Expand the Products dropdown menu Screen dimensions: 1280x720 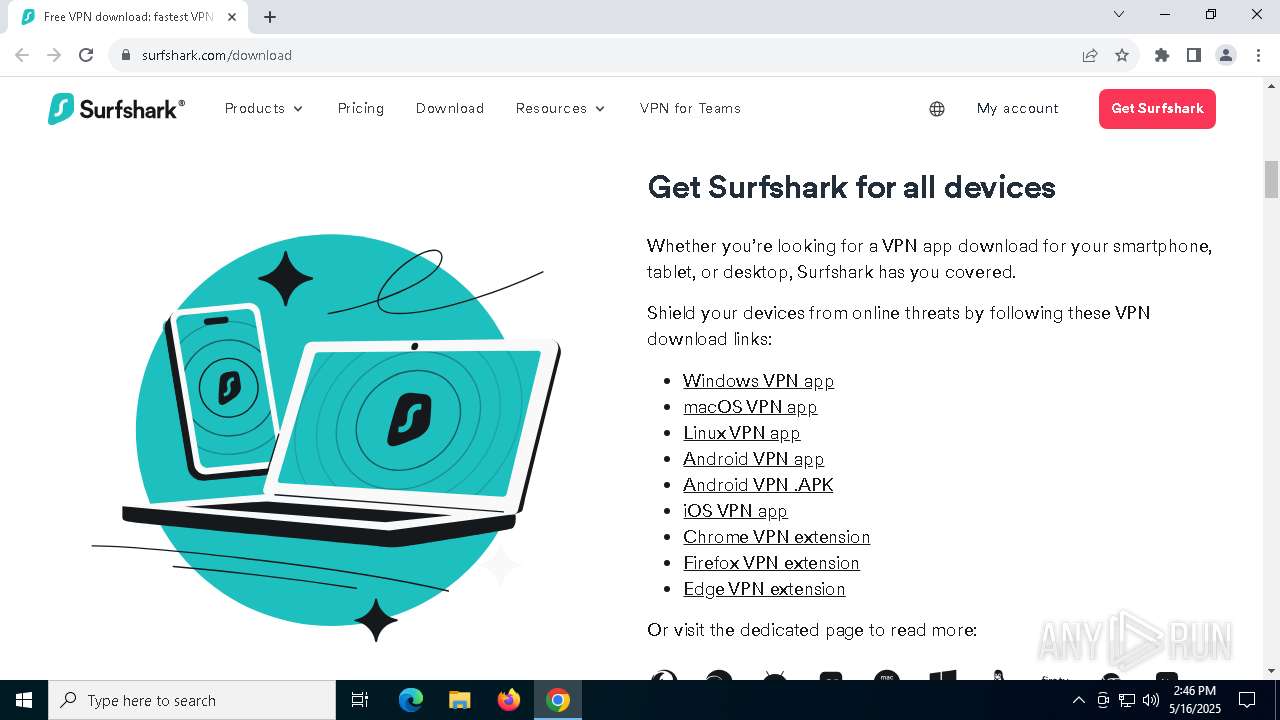[x=264, y=108]
